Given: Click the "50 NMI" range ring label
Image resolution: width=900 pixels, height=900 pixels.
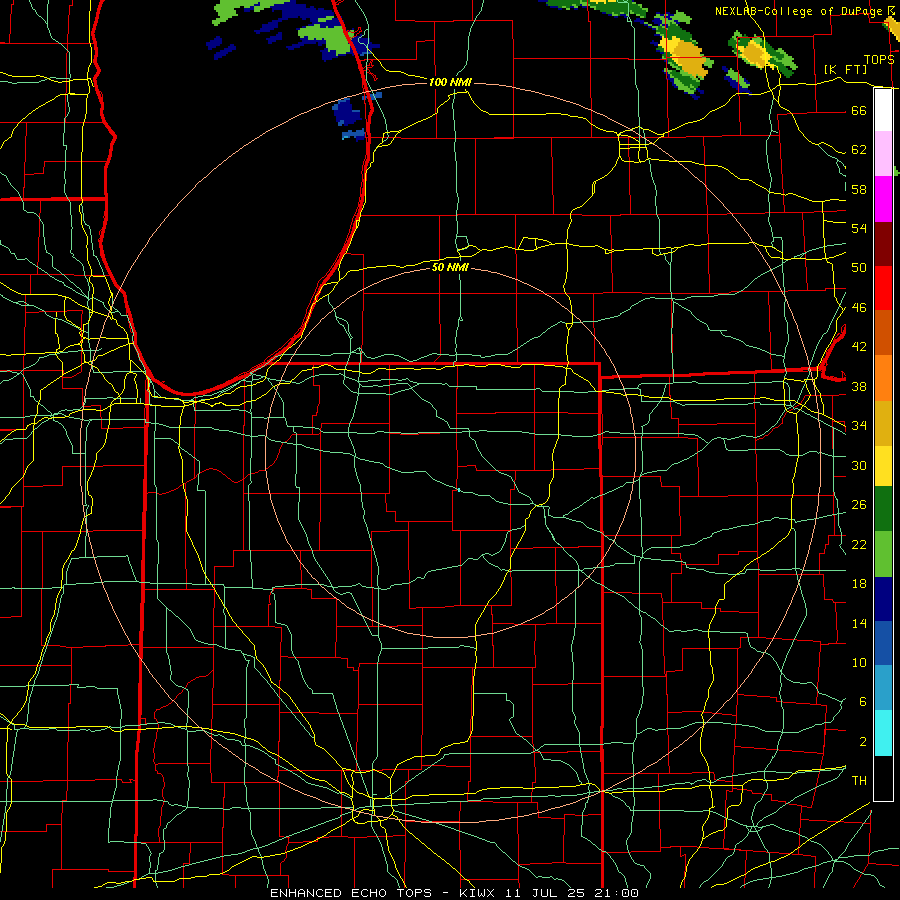Looking at the screenshot, I should click(450, 267).
